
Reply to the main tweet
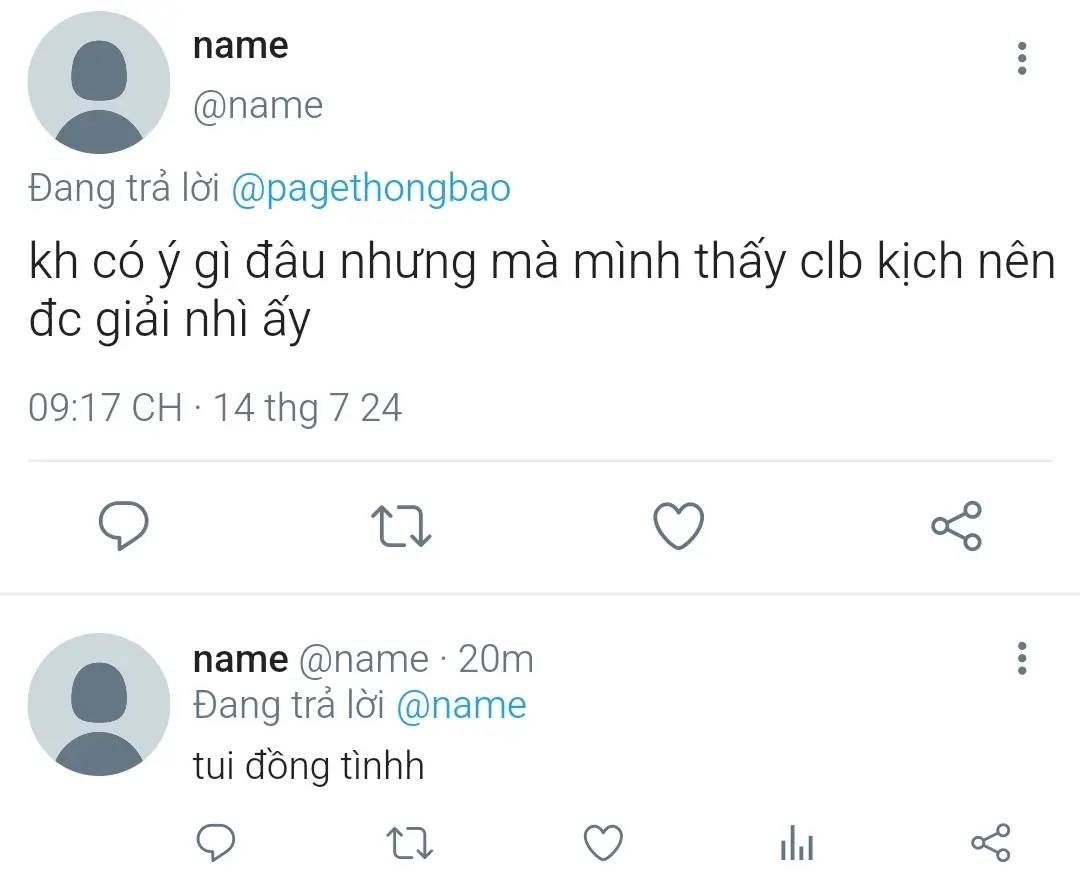(x=124, y=526)
